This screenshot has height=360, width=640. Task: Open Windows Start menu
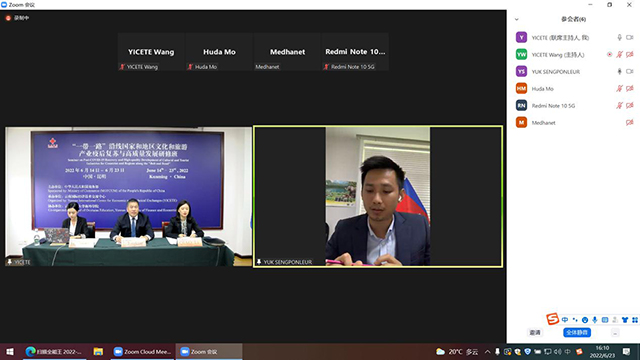click(x=10, y=351)
